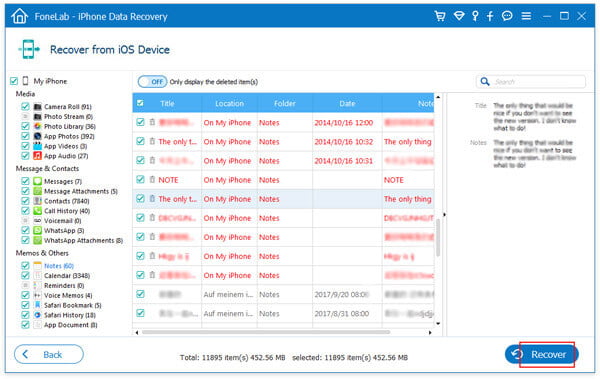
Task: Toggle Only display the deleted items switch
Action: [152, 82]
